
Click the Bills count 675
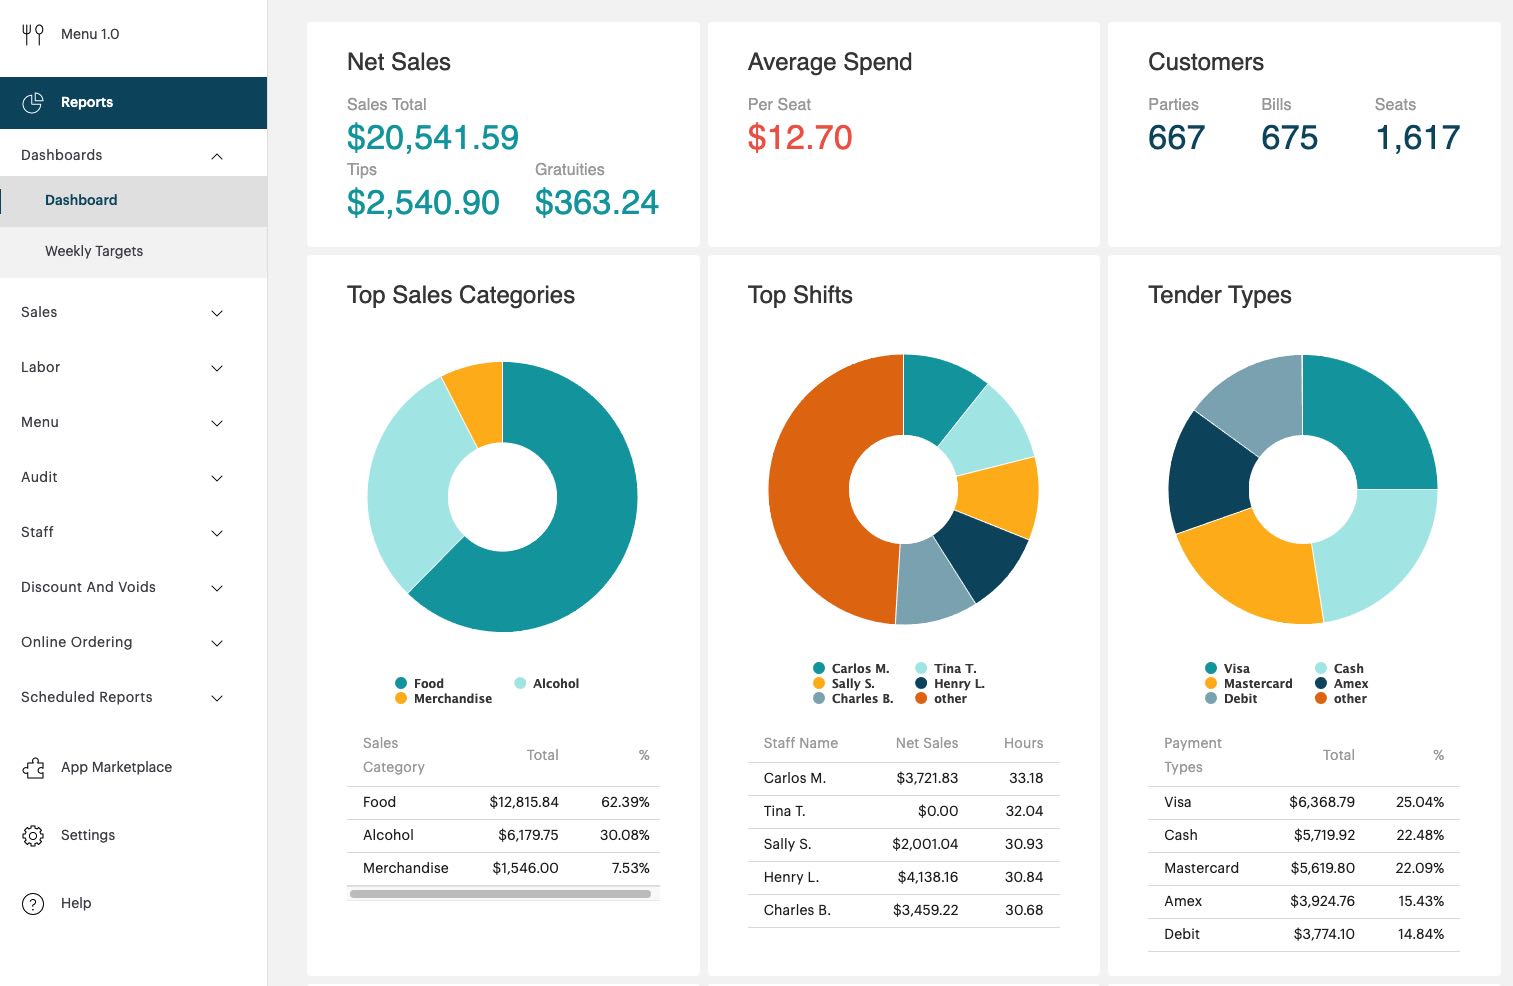coord(1290,137)
